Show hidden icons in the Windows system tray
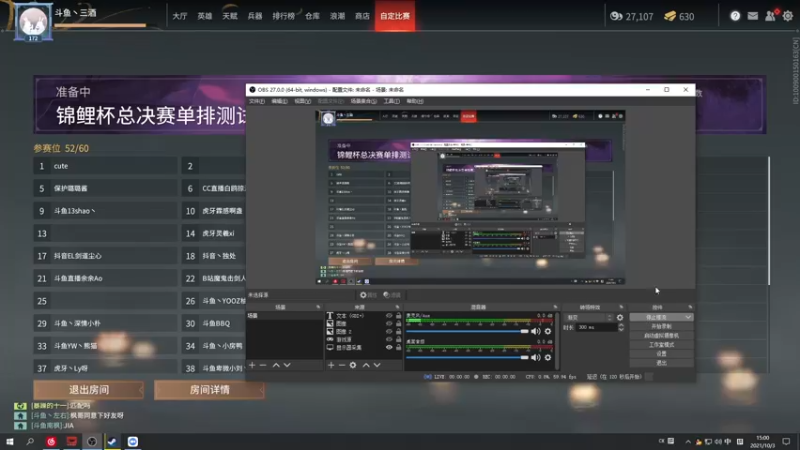Image resolution: width=800 pixels, height=450 pixels. [x=688, y=441]
